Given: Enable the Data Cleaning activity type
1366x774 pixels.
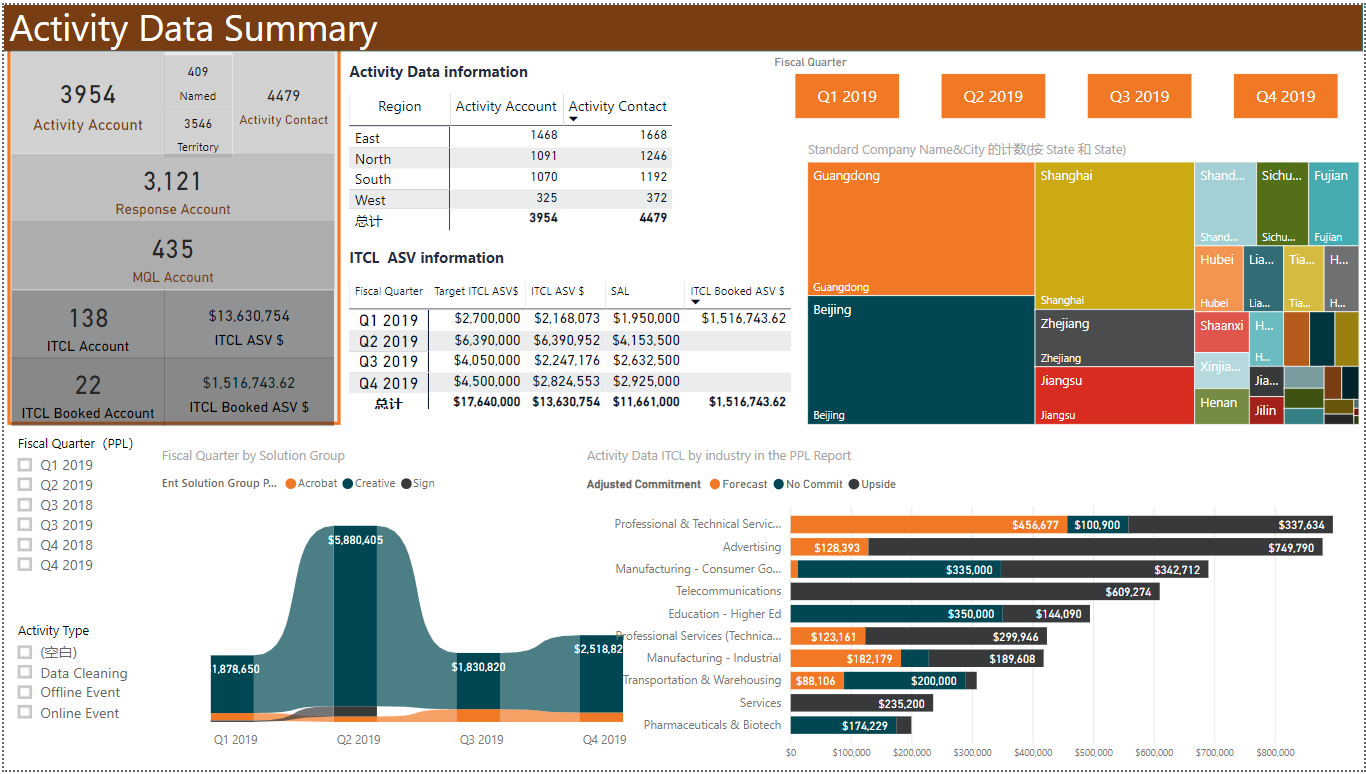Looking at the screenshot, I should point(25,673).
